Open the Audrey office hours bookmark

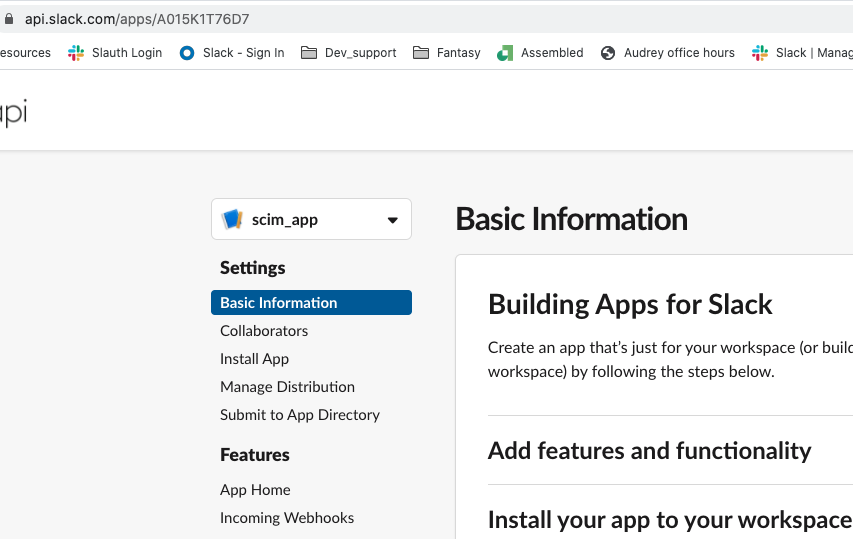[667, 53]
